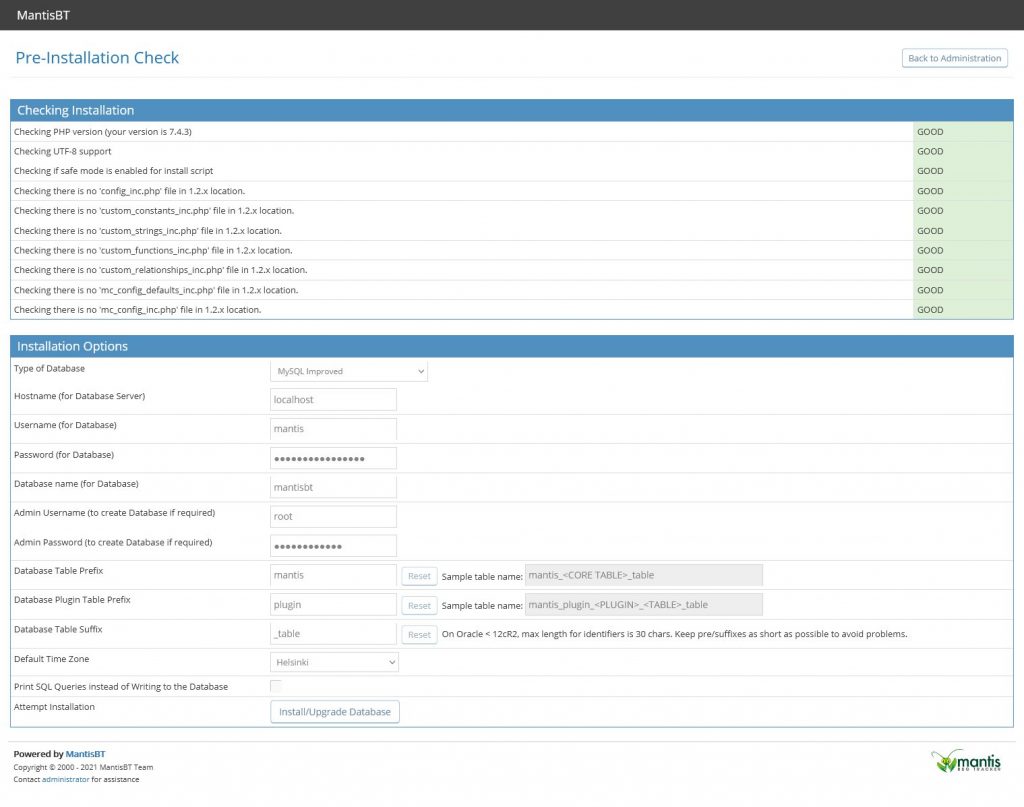This screenshot has height=807, width=1024.
Task: Expand the database type combo box
Action: click(347, 371)
